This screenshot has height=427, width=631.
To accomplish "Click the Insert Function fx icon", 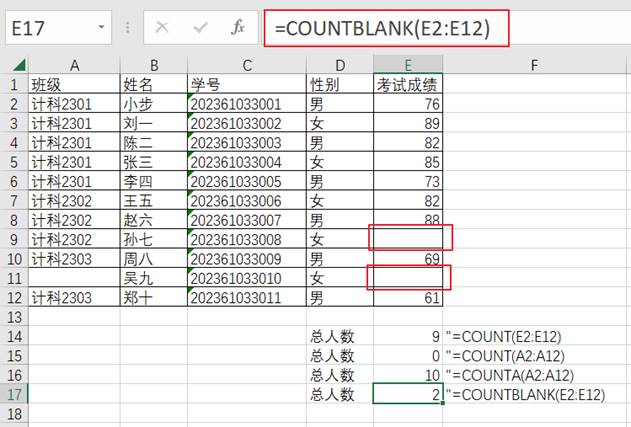I will [x=237, y=29].
